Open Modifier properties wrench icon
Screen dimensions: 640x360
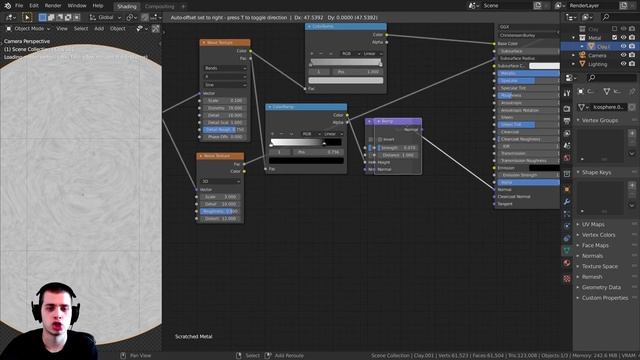point(567,202)
